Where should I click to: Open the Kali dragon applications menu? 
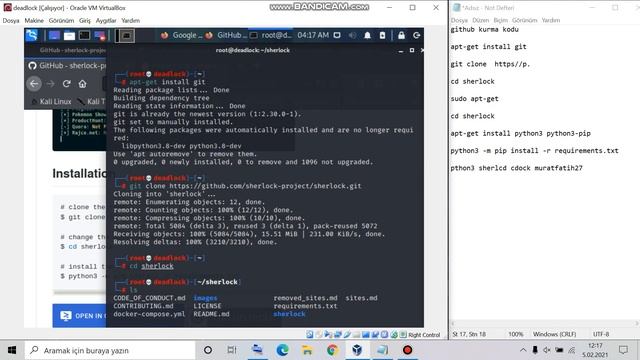coord(32,36)
